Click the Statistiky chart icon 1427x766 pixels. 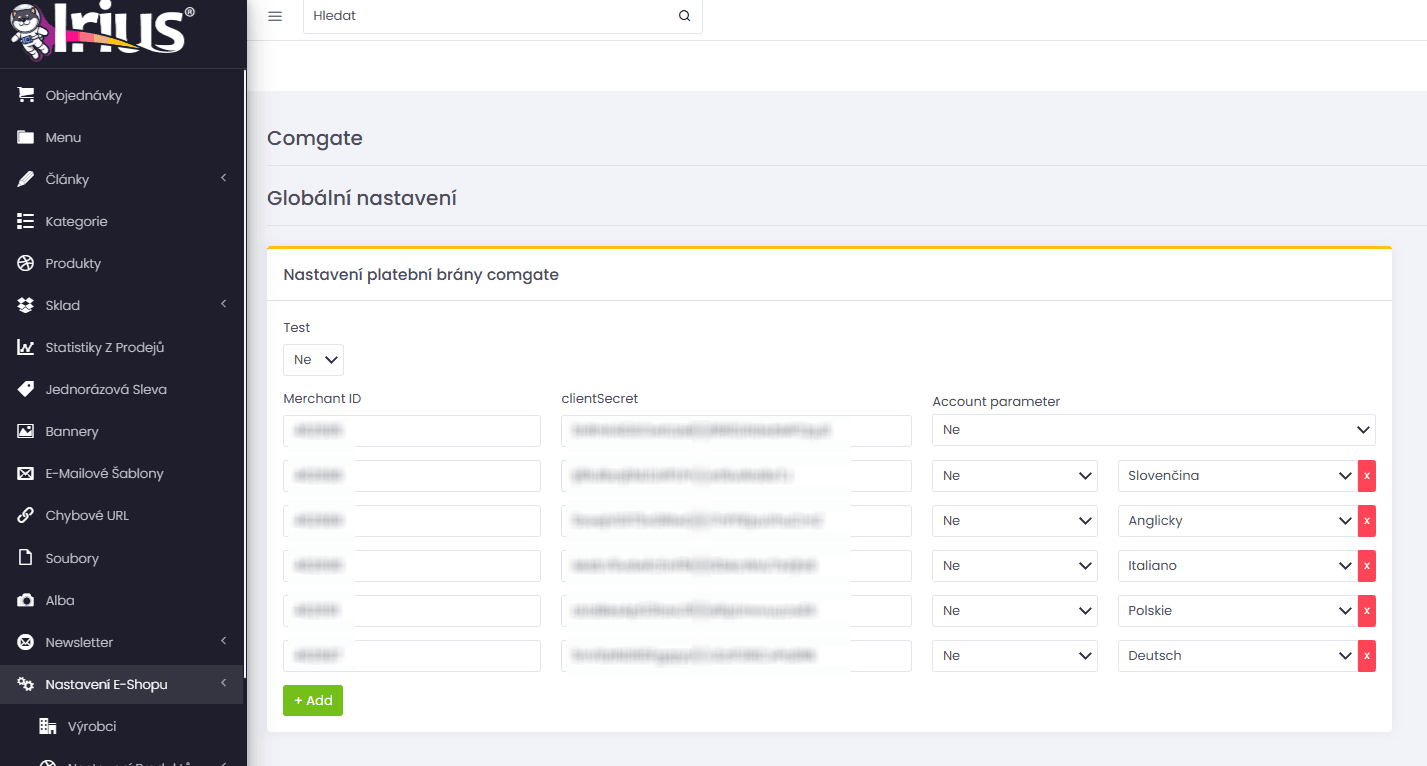tap(26, 347)
